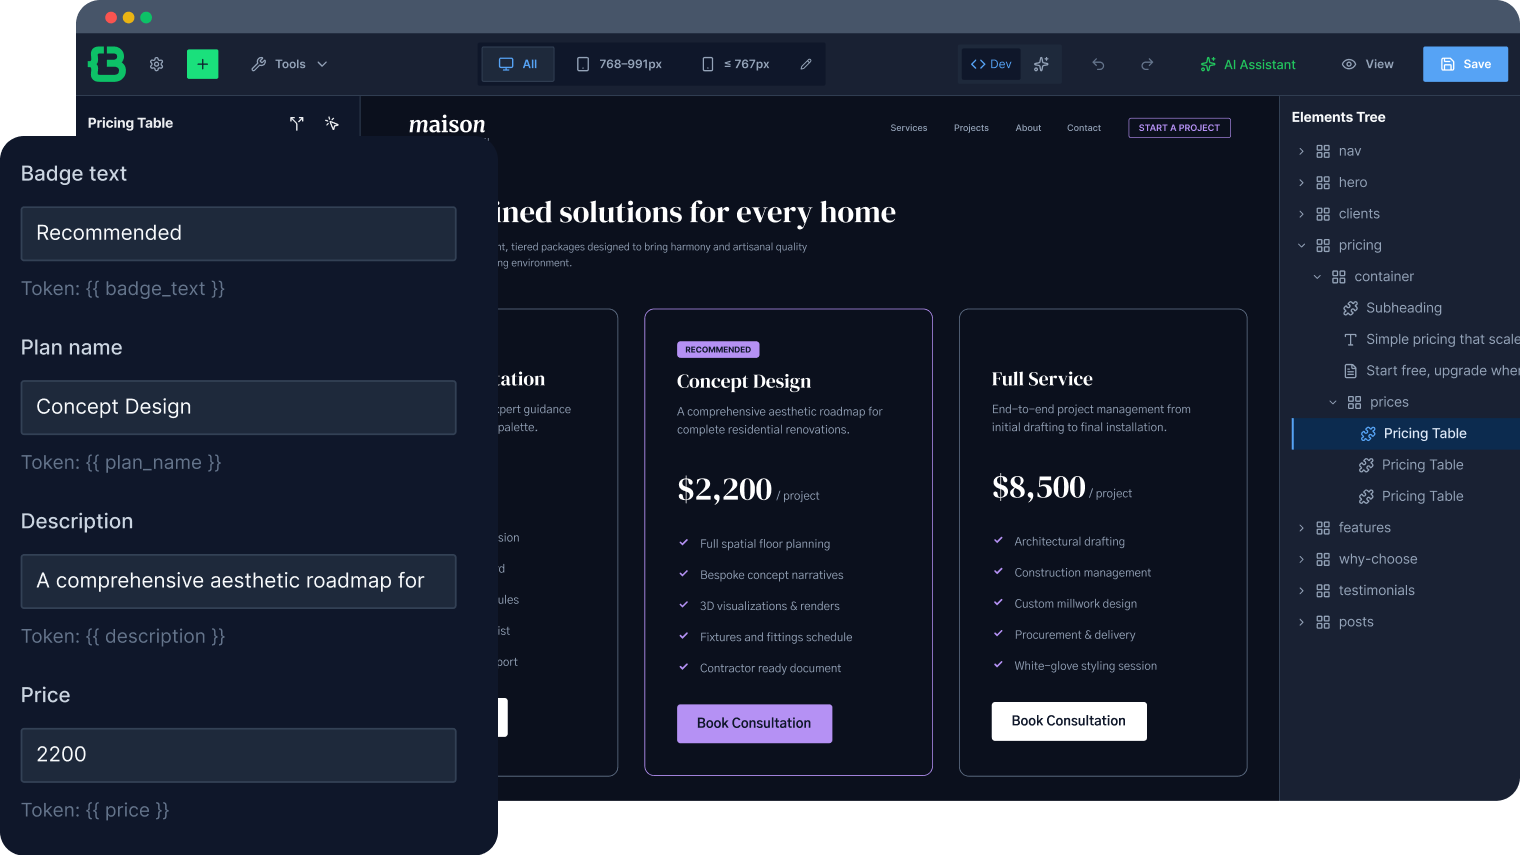This screenshot has height=855, width=1520.
Task: Save the page
Action: point(1465,64)
